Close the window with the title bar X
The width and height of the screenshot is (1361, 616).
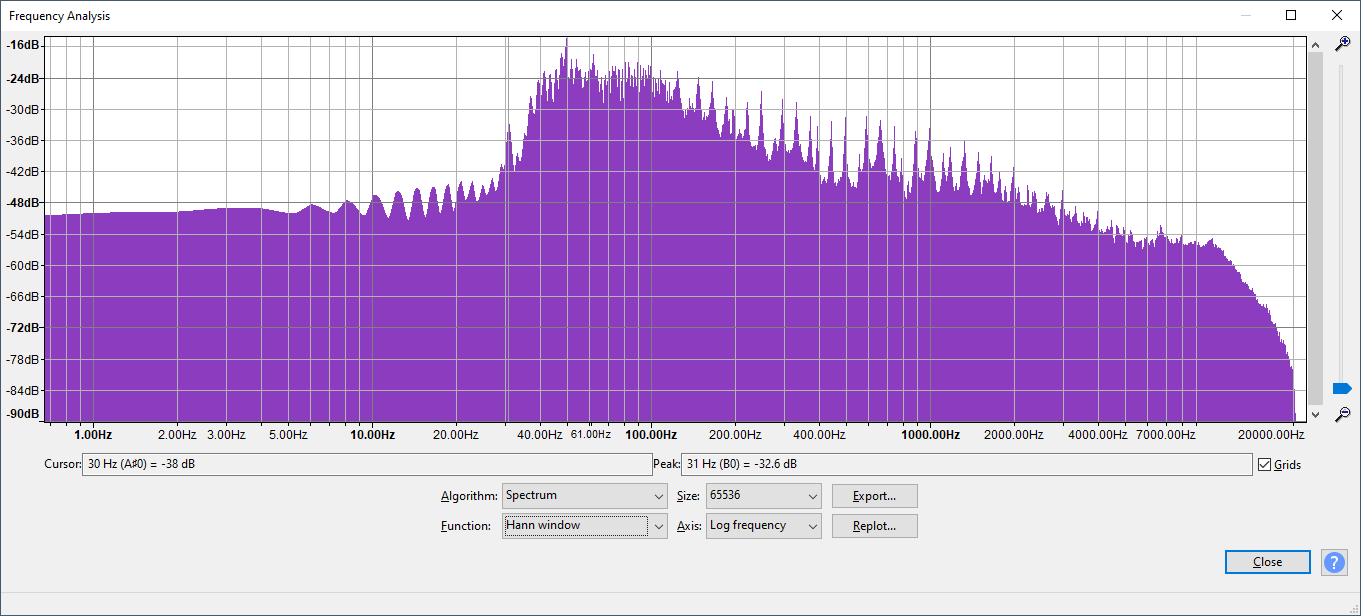(1337, 15)
